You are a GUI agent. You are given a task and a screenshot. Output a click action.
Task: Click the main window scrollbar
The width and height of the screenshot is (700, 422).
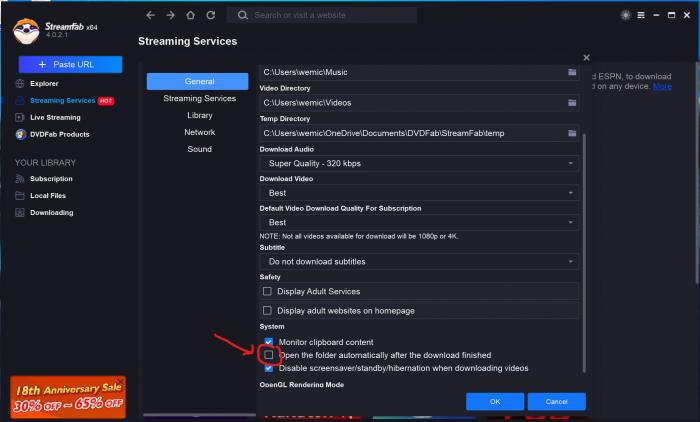(x=696, y=172)
